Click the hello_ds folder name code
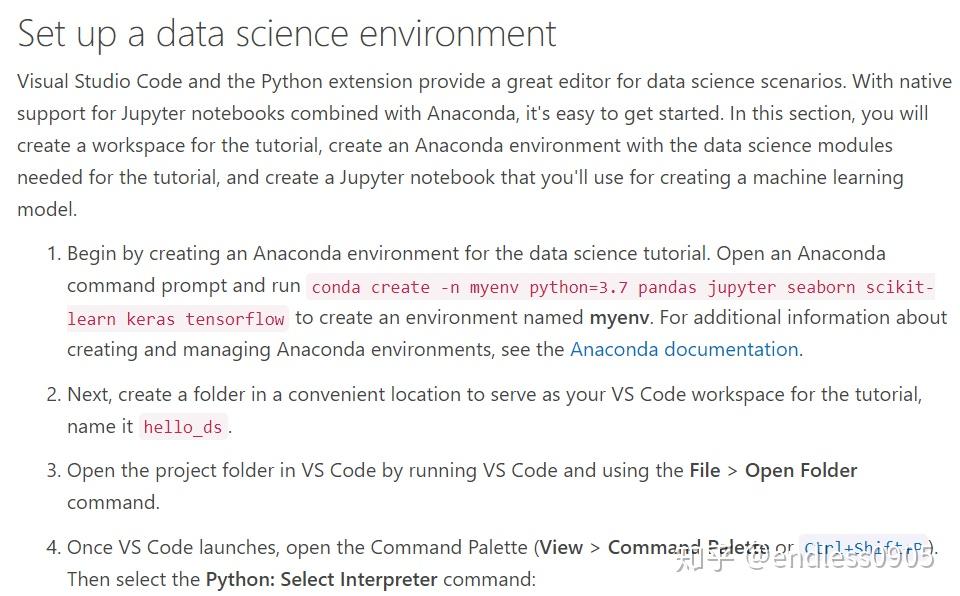The width and height of the screenshot is (960, 596). 182,427
